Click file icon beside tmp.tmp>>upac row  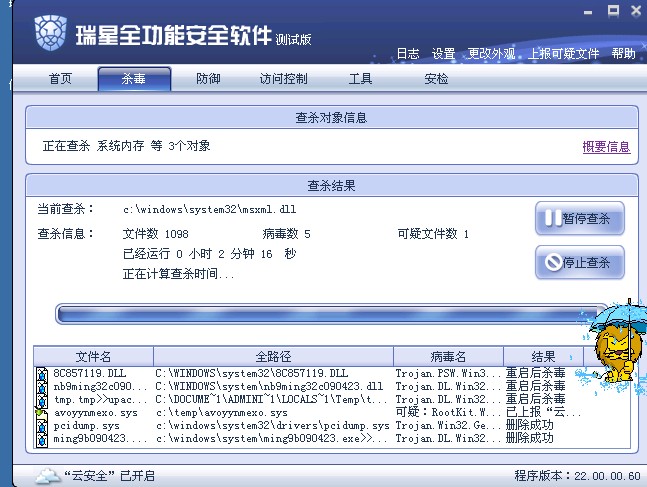tap(42, 400)
